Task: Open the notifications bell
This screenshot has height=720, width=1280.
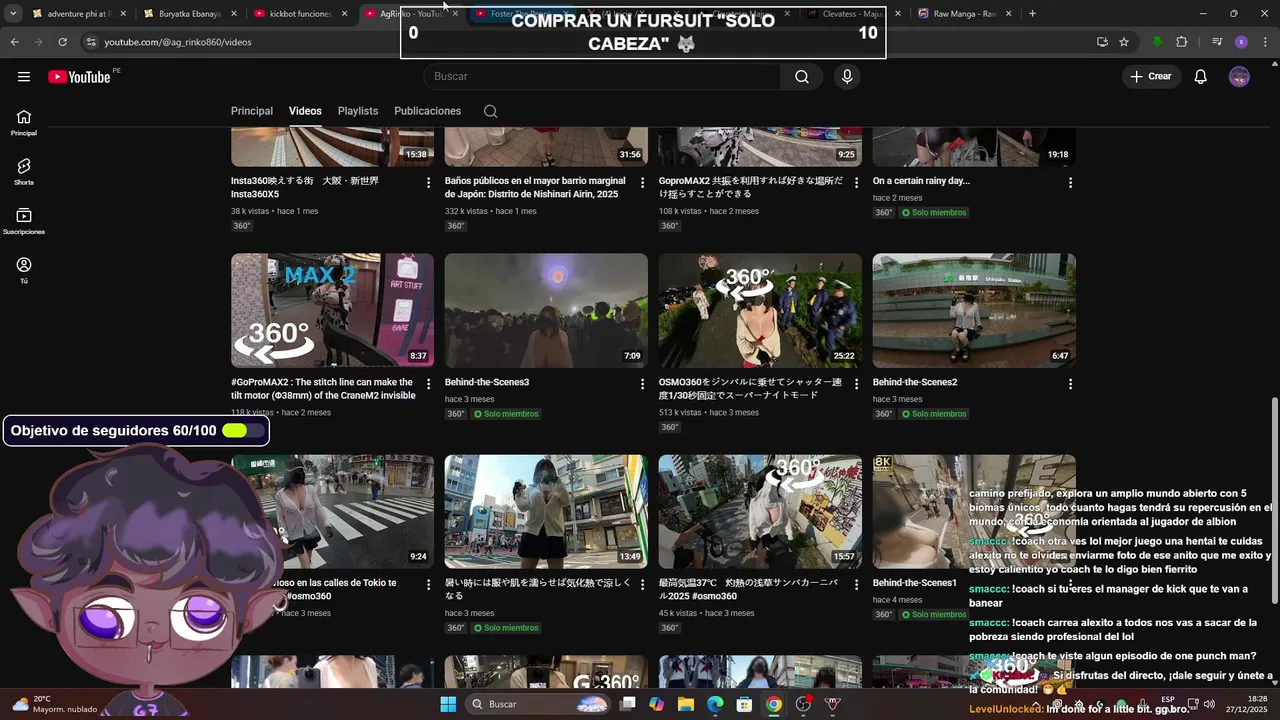Action: coord(1201,77)
